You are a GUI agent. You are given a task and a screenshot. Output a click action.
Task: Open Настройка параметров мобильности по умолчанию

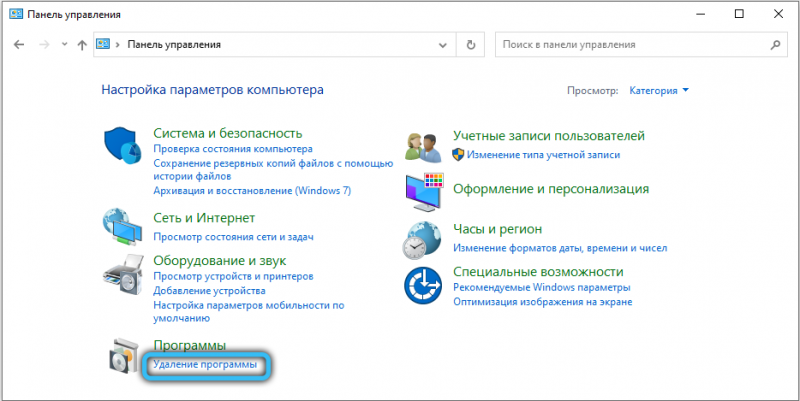(248, 312)
